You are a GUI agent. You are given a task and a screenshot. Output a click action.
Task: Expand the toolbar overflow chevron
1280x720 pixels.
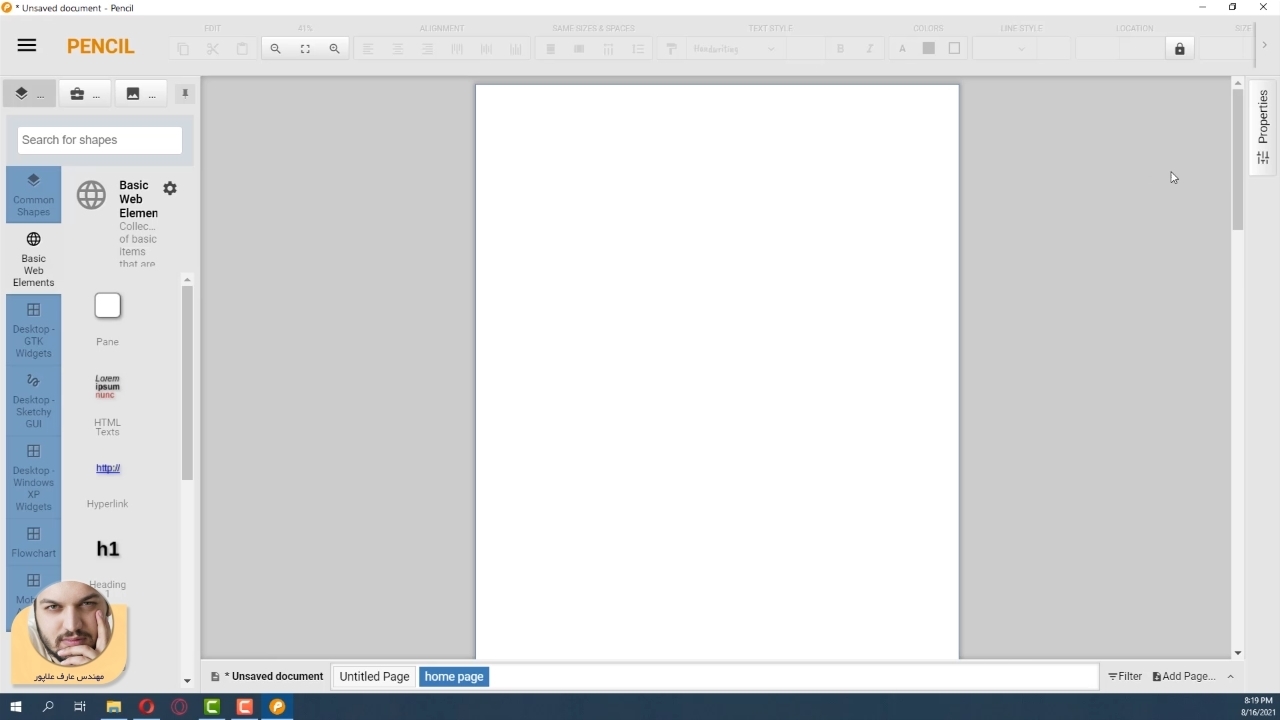coord(1264,46)
